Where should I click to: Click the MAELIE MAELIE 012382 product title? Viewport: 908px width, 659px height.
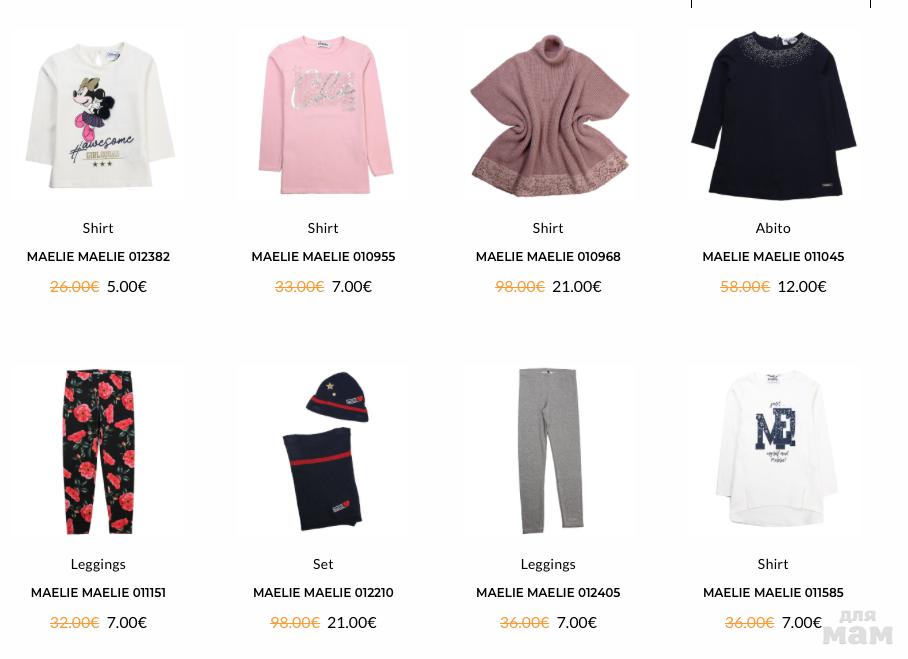click(x=98, y=257)
